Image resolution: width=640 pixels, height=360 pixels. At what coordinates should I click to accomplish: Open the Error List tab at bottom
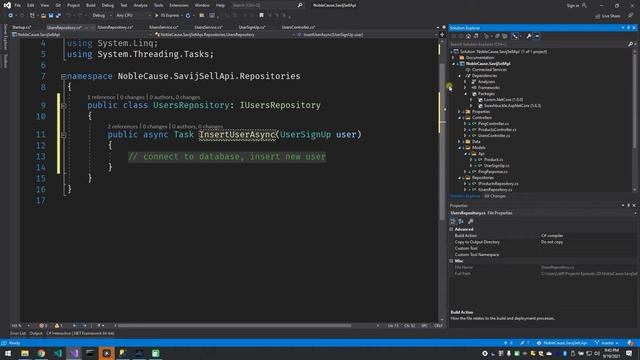(x=18, y=333)
